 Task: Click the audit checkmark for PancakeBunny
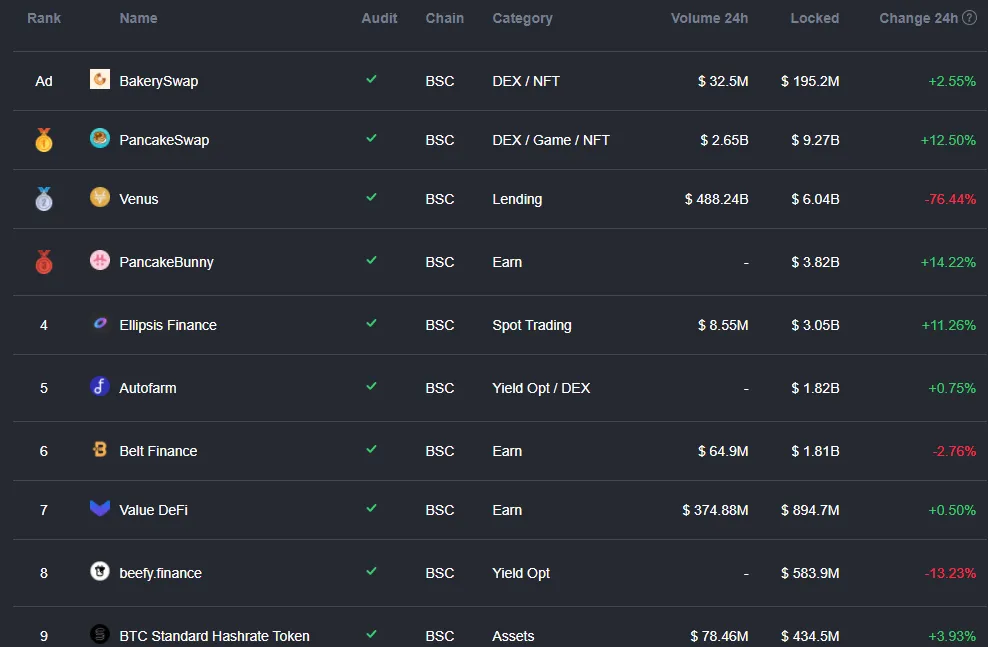[371, 260]
